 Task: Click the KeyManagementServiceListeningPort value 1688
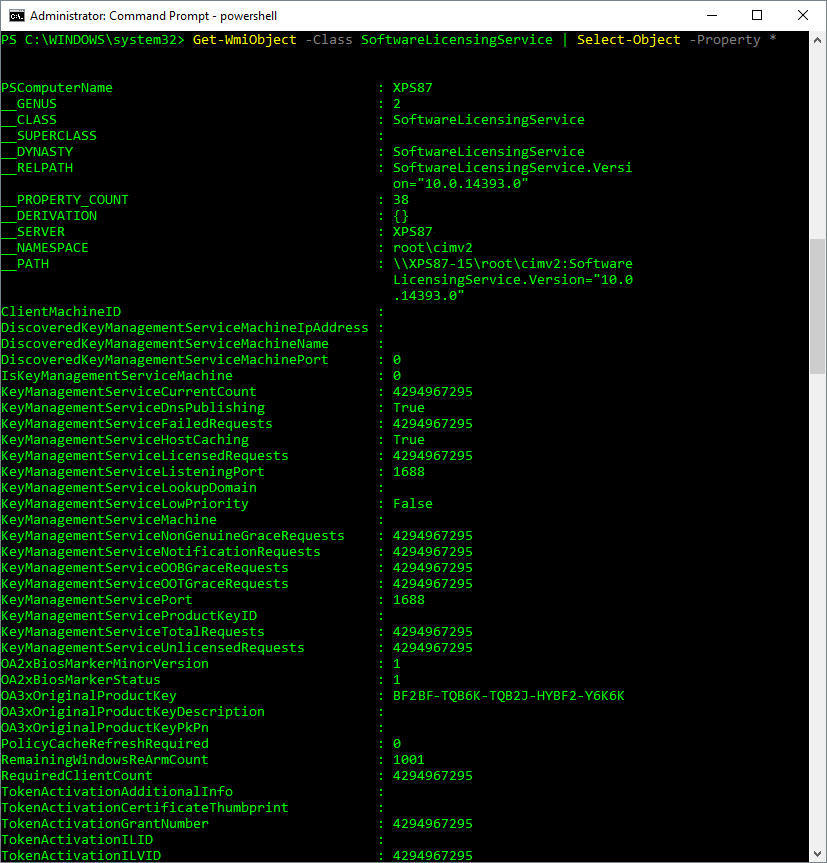(409, 471)
